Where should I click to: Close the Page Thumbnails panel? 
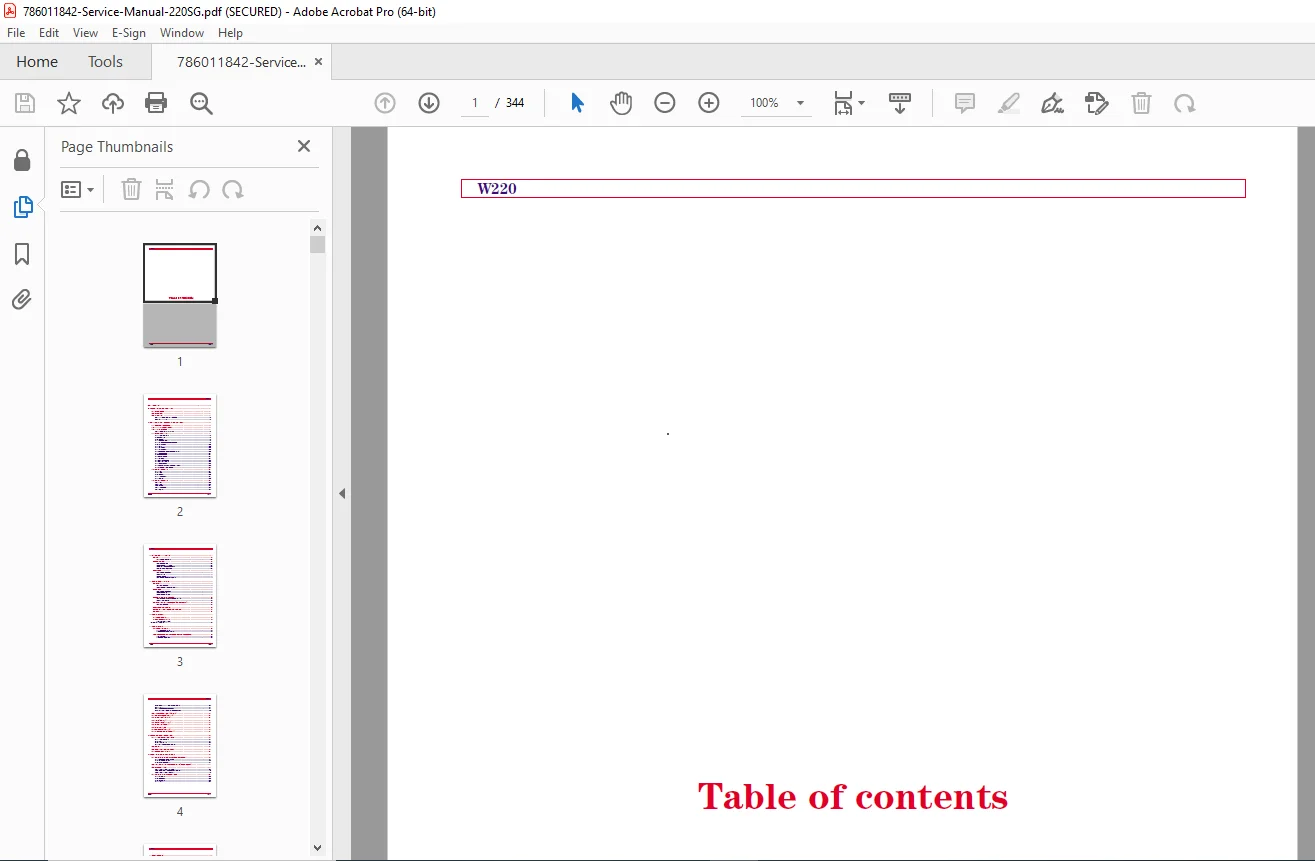tap(304, 146)
